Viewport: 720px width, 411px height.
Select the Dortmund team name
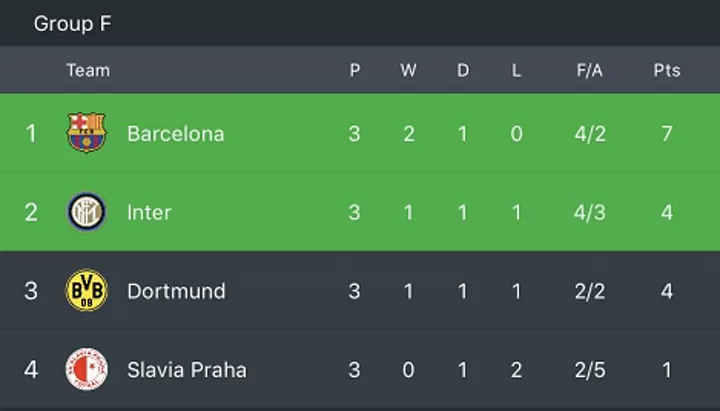click(x=176, y=291)
